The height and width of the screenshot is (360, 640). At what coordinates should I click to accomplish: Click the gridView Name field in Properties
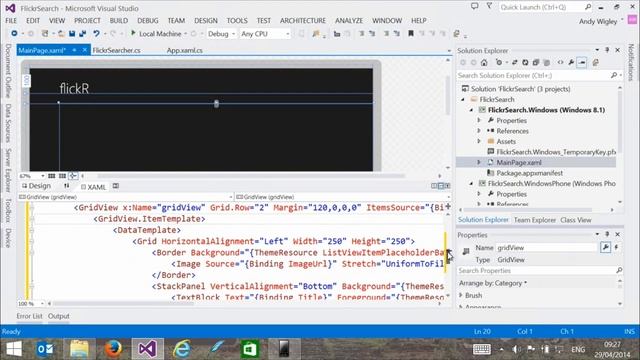(x=547, y=248)
